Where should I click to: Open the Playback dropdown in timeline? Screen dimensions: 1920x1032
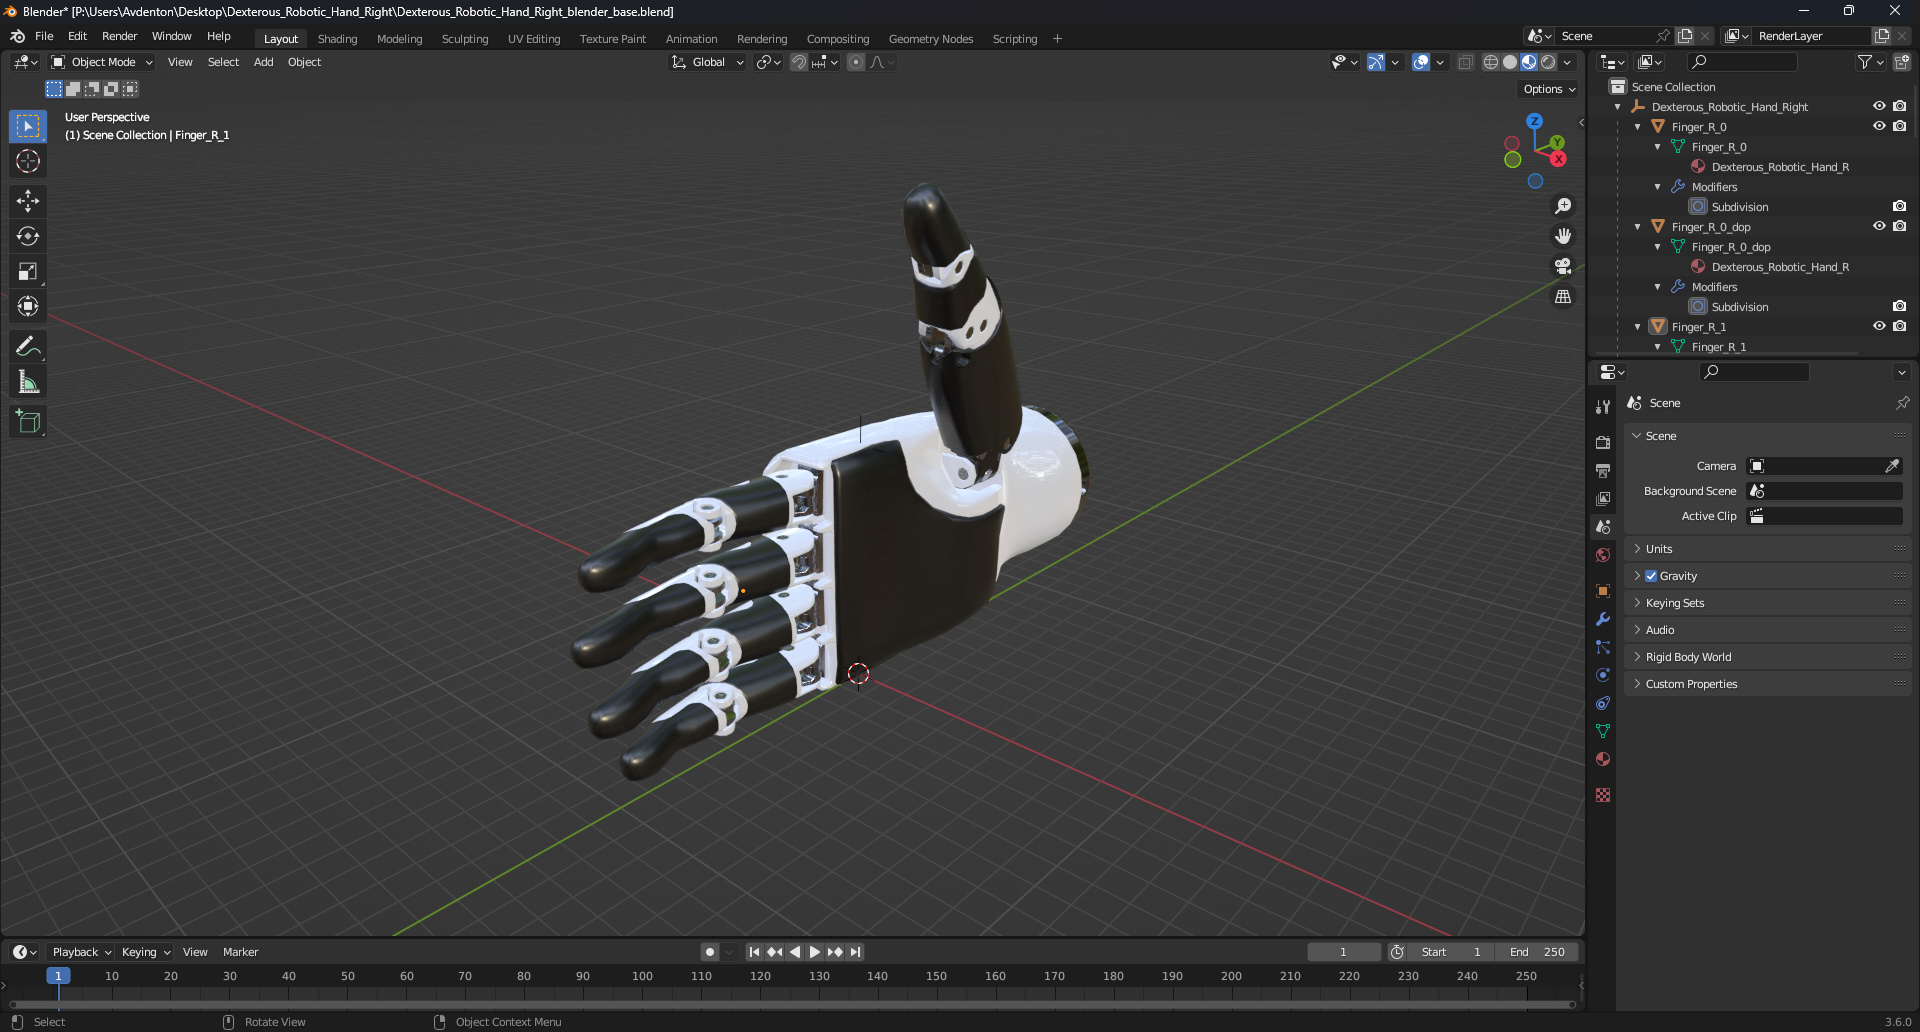82,952
